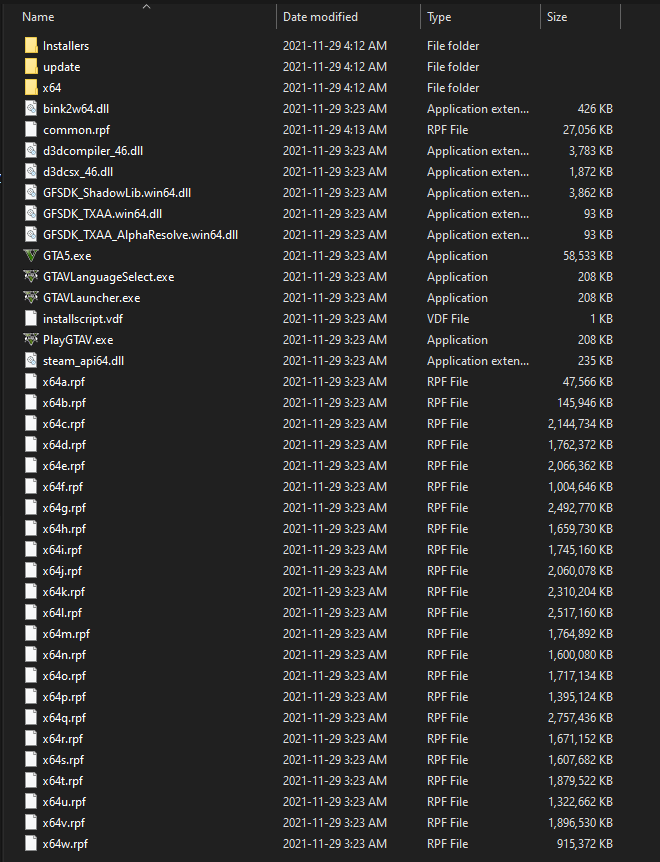Click the File folder type of Installers
Viewport: 660px width, 862px height.
pyautogui.click(x=453, y=46)
